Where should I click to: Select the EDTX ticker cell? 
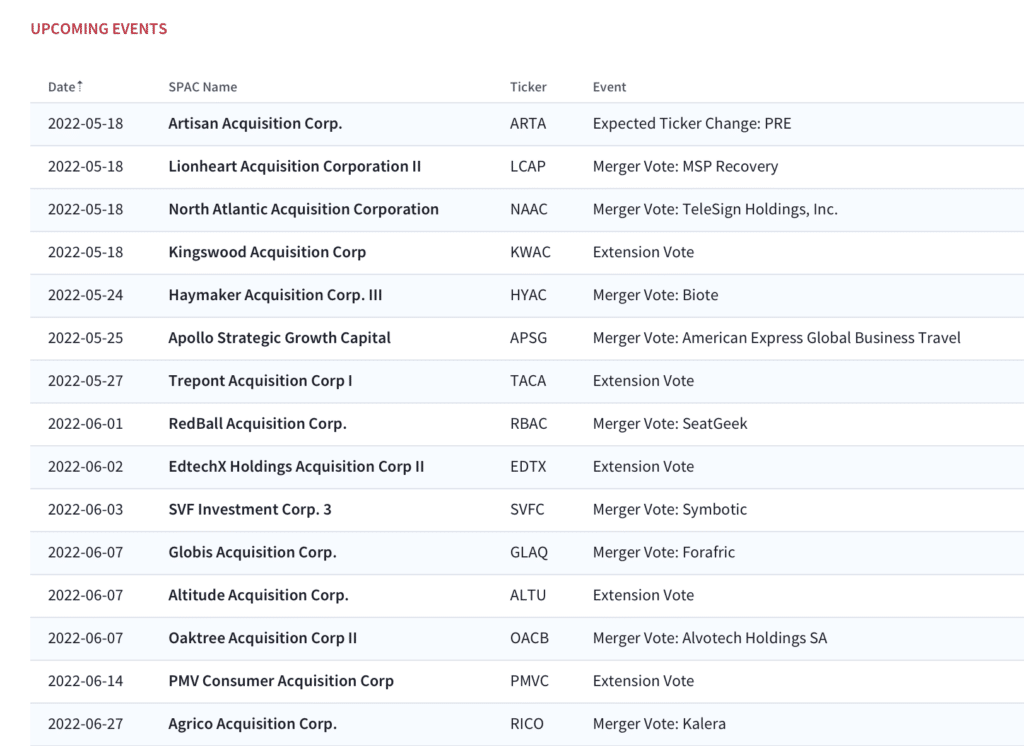(x=528, y=466)
